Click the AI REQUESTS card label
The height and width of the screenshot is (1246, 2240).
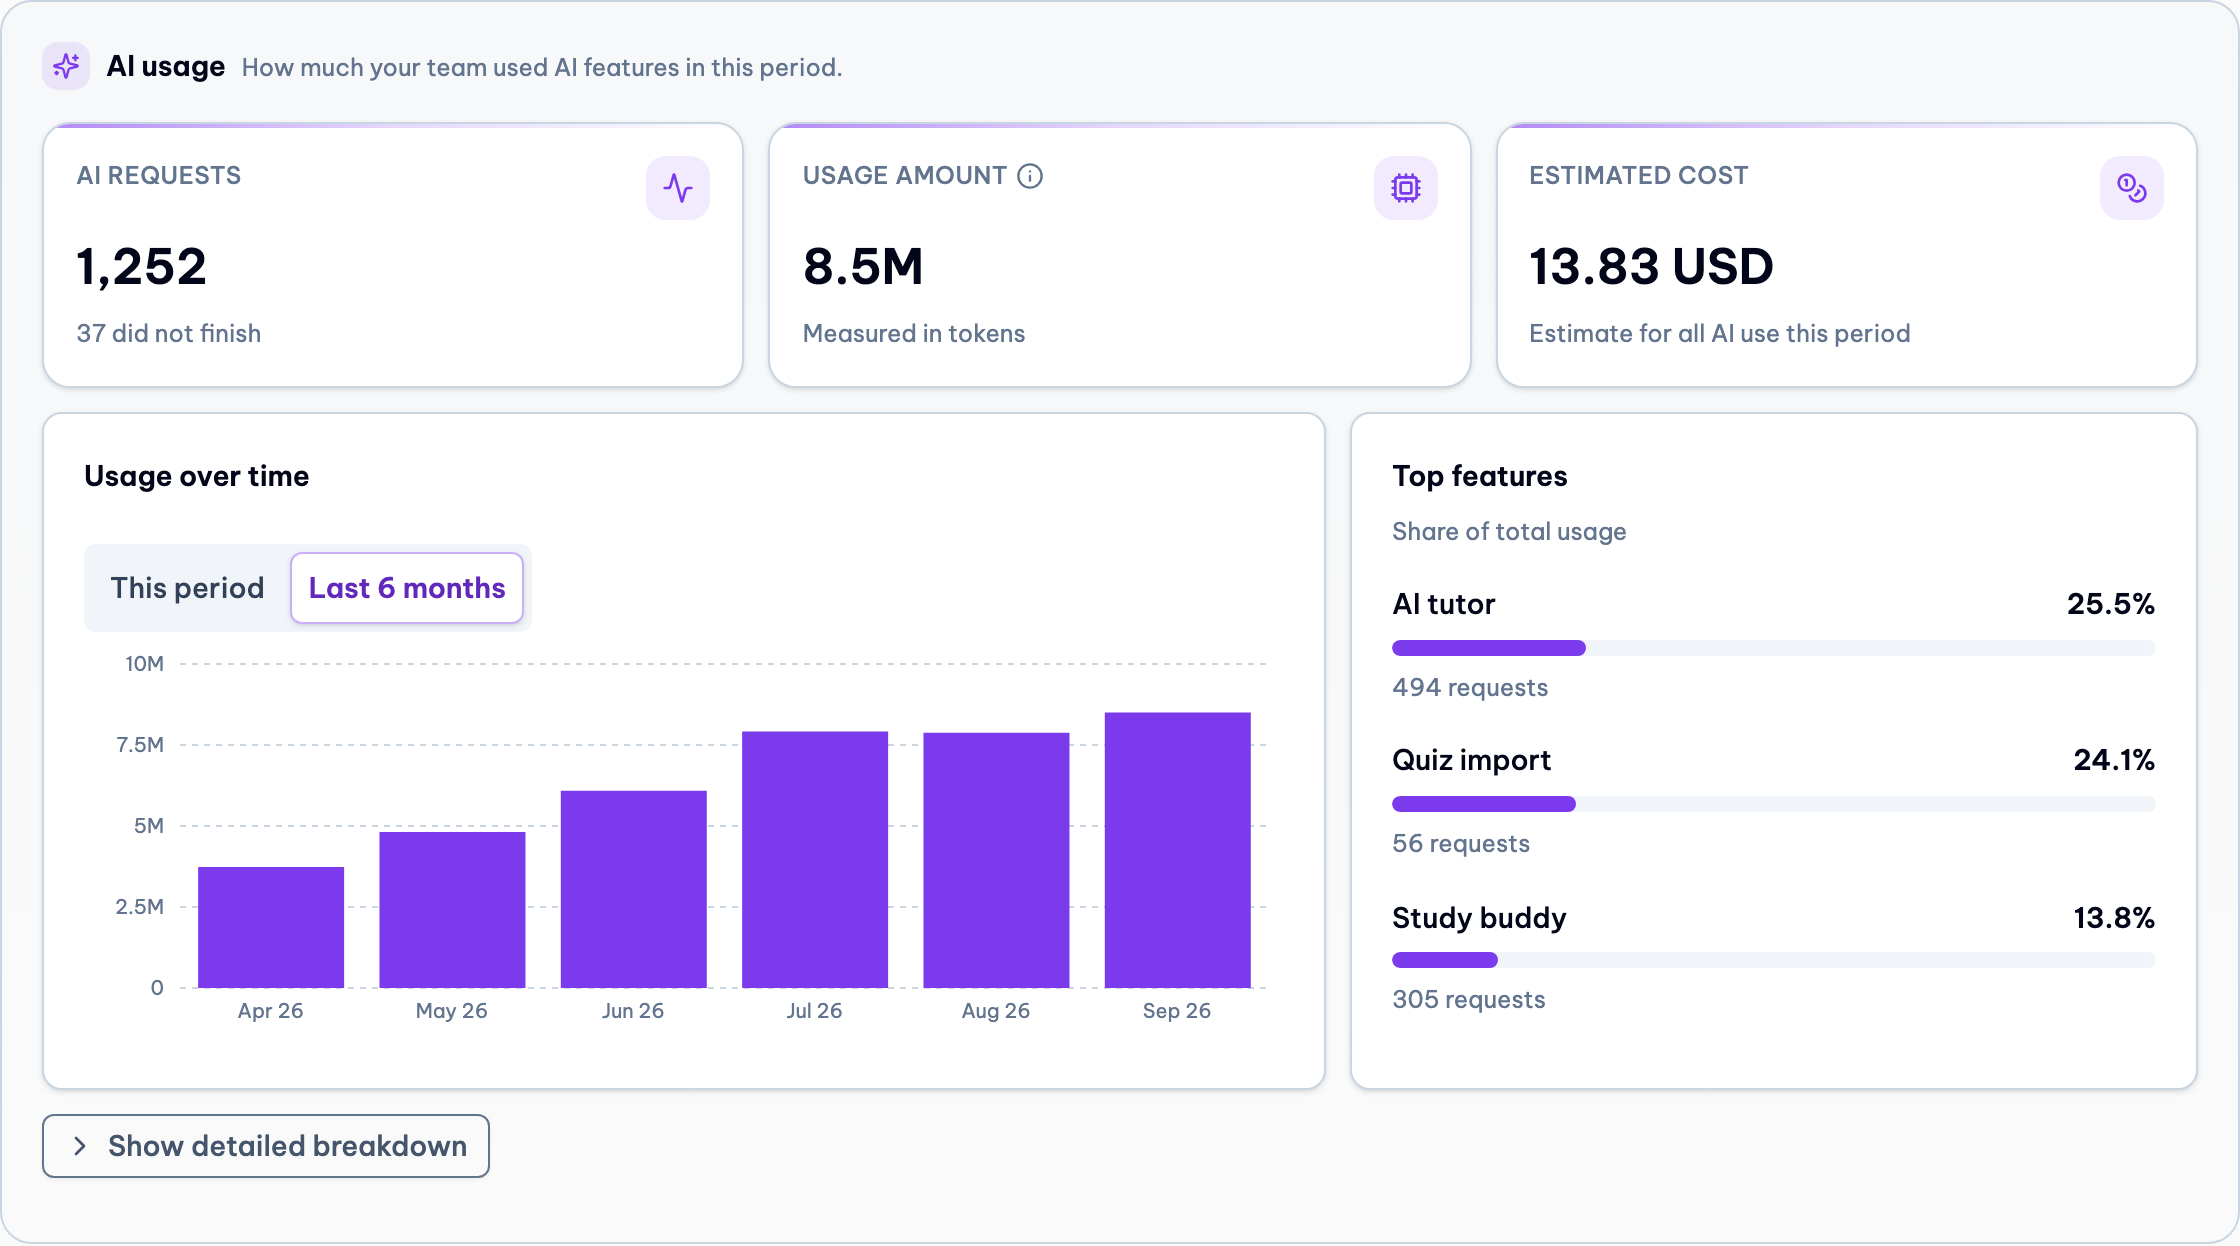pyautogui.click(x=159, y=176)
